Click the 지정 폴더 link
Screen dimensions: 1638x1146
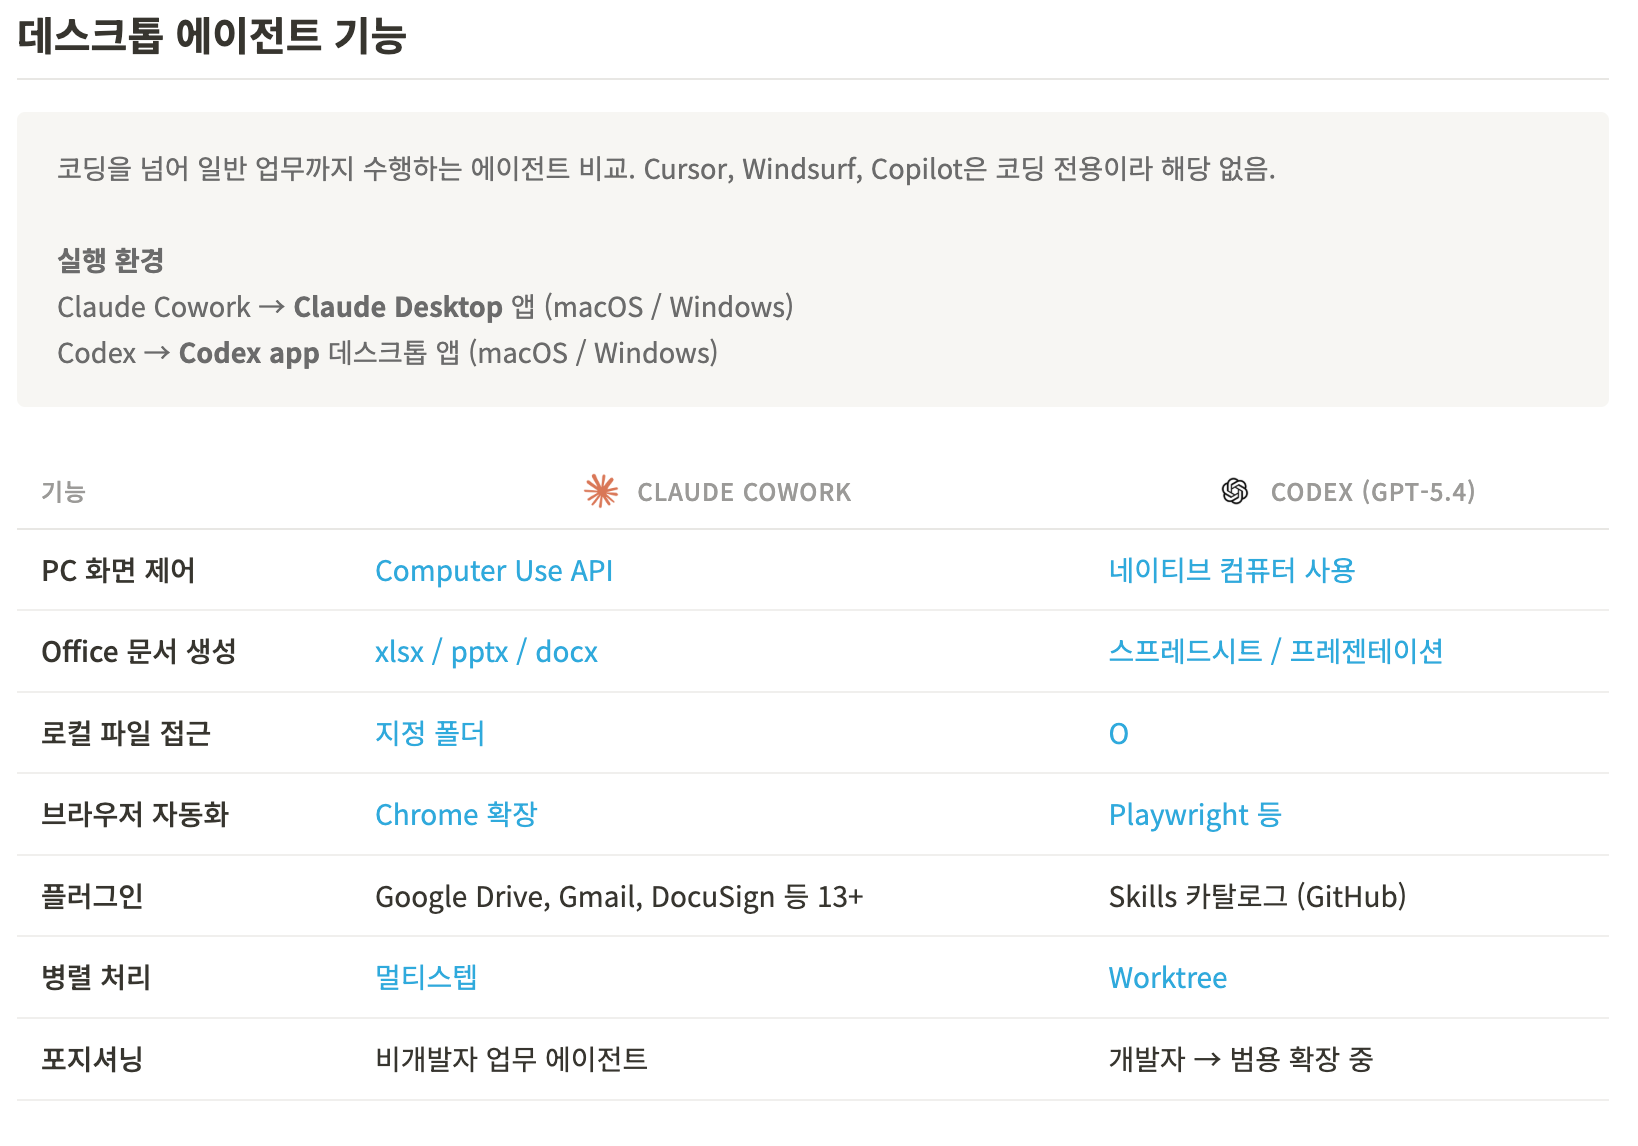430,734
